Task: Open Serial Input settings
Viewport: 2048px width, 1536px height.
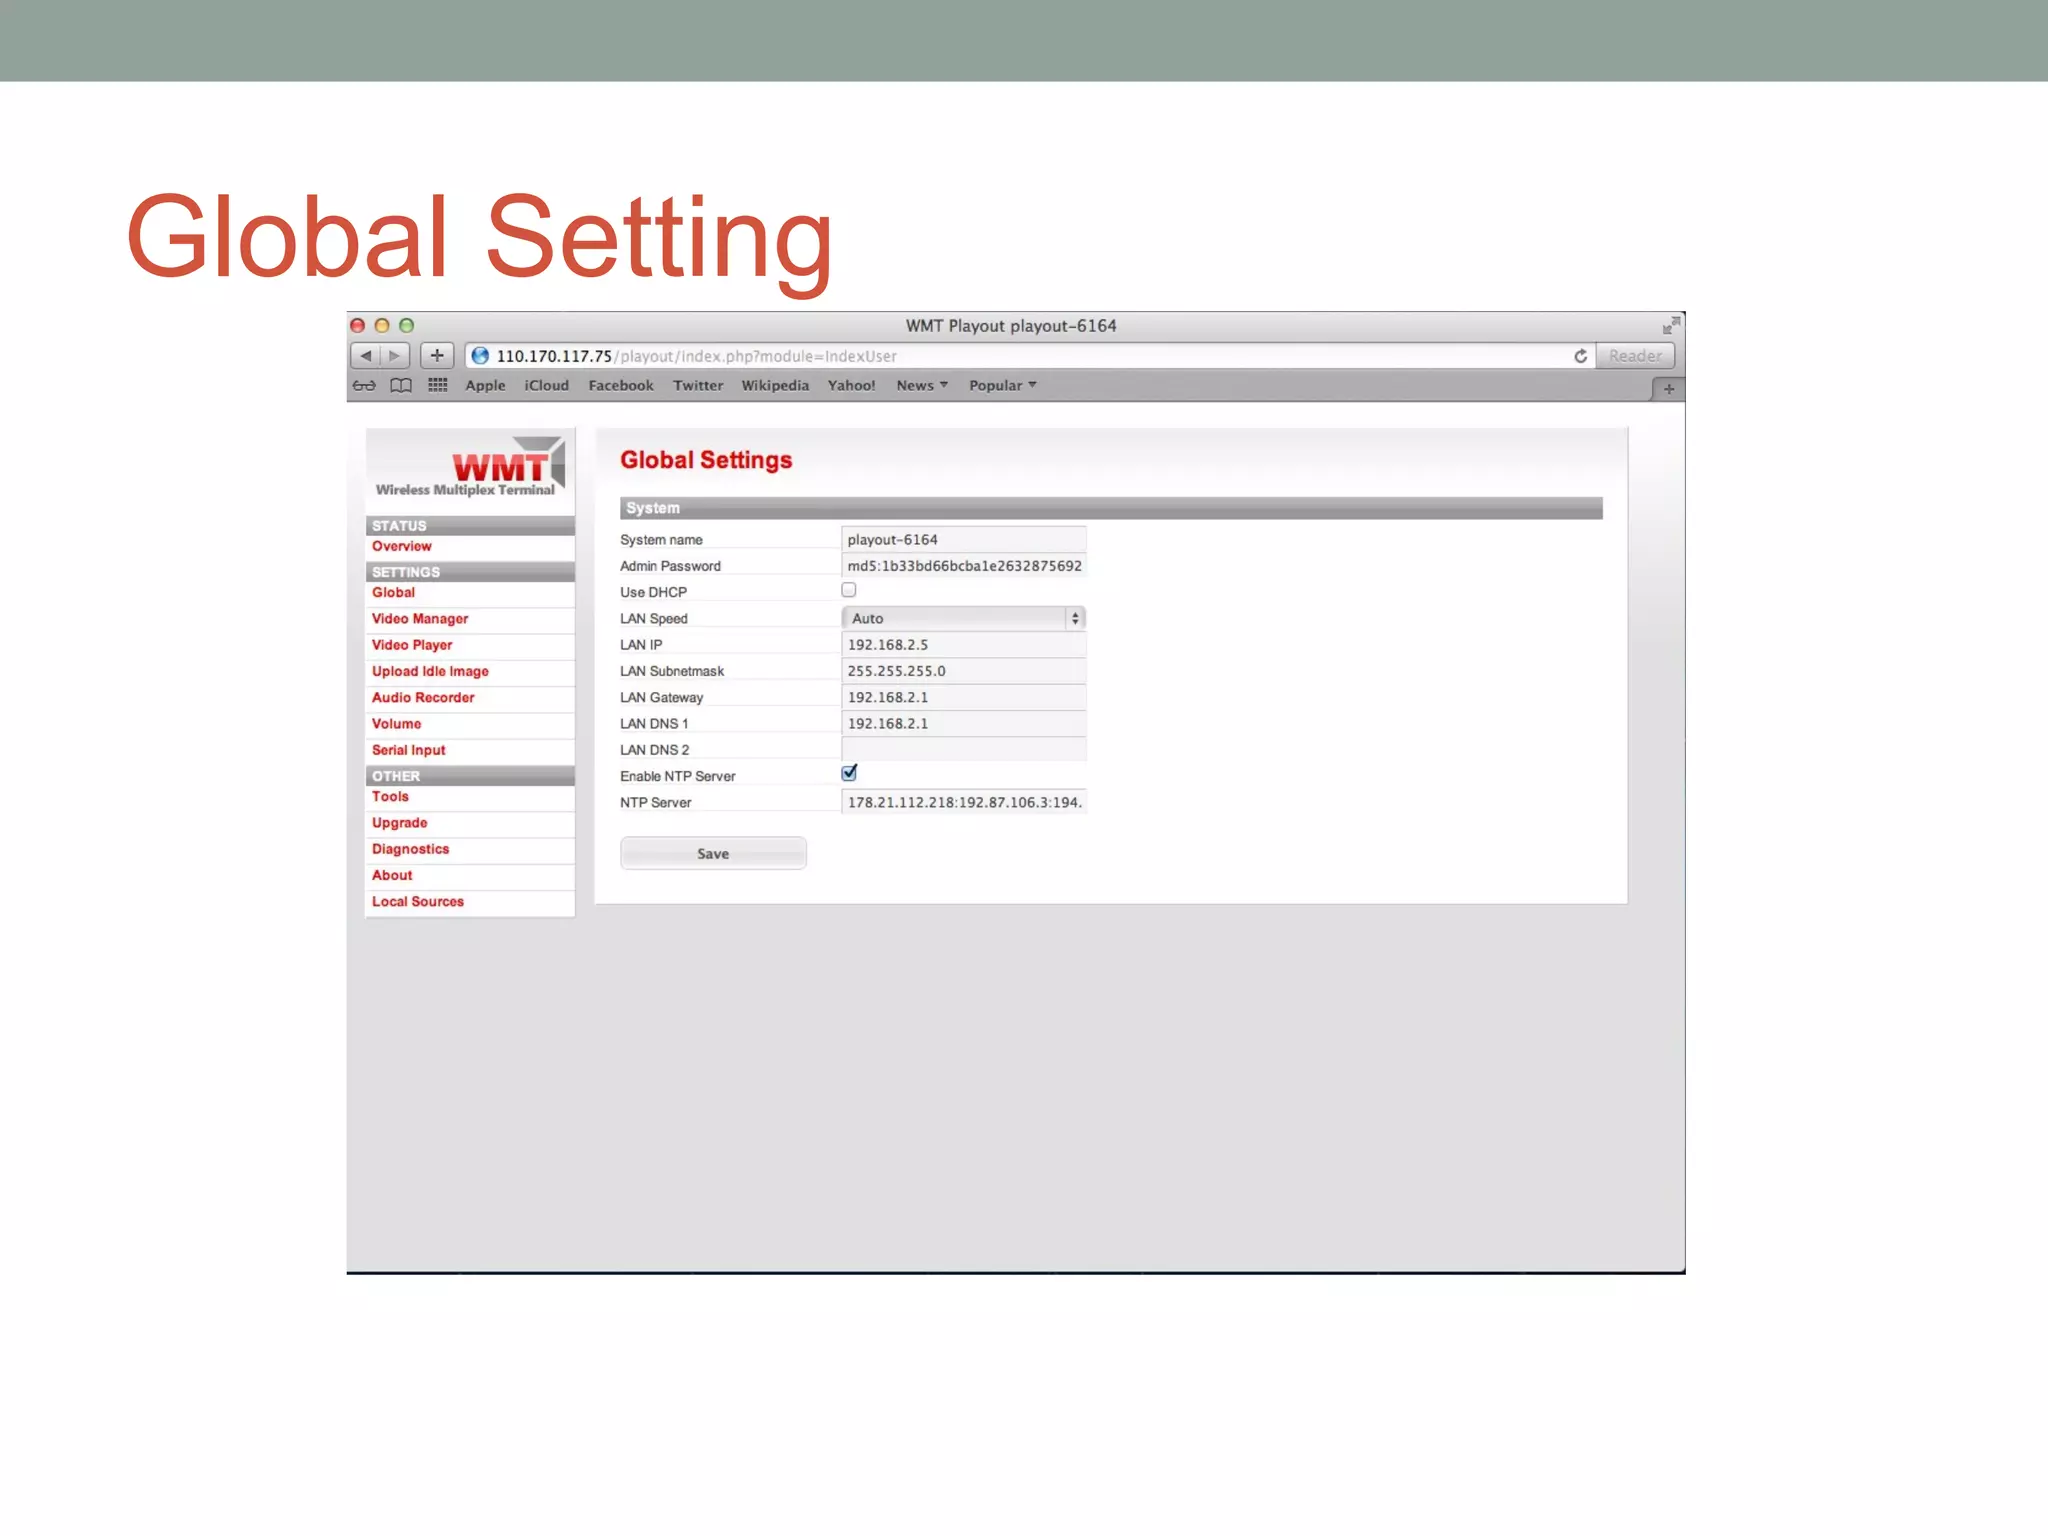Action: 408,750
